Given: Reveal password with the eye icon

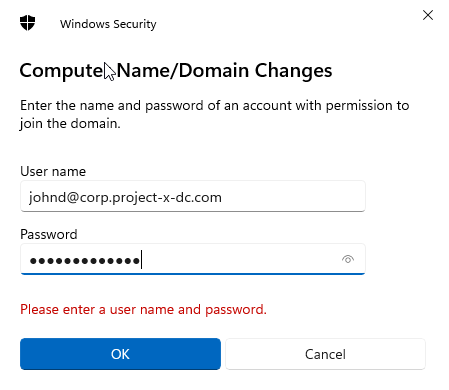Looking at the screenshot, I should pyautogui.click(x=348, y=259).
